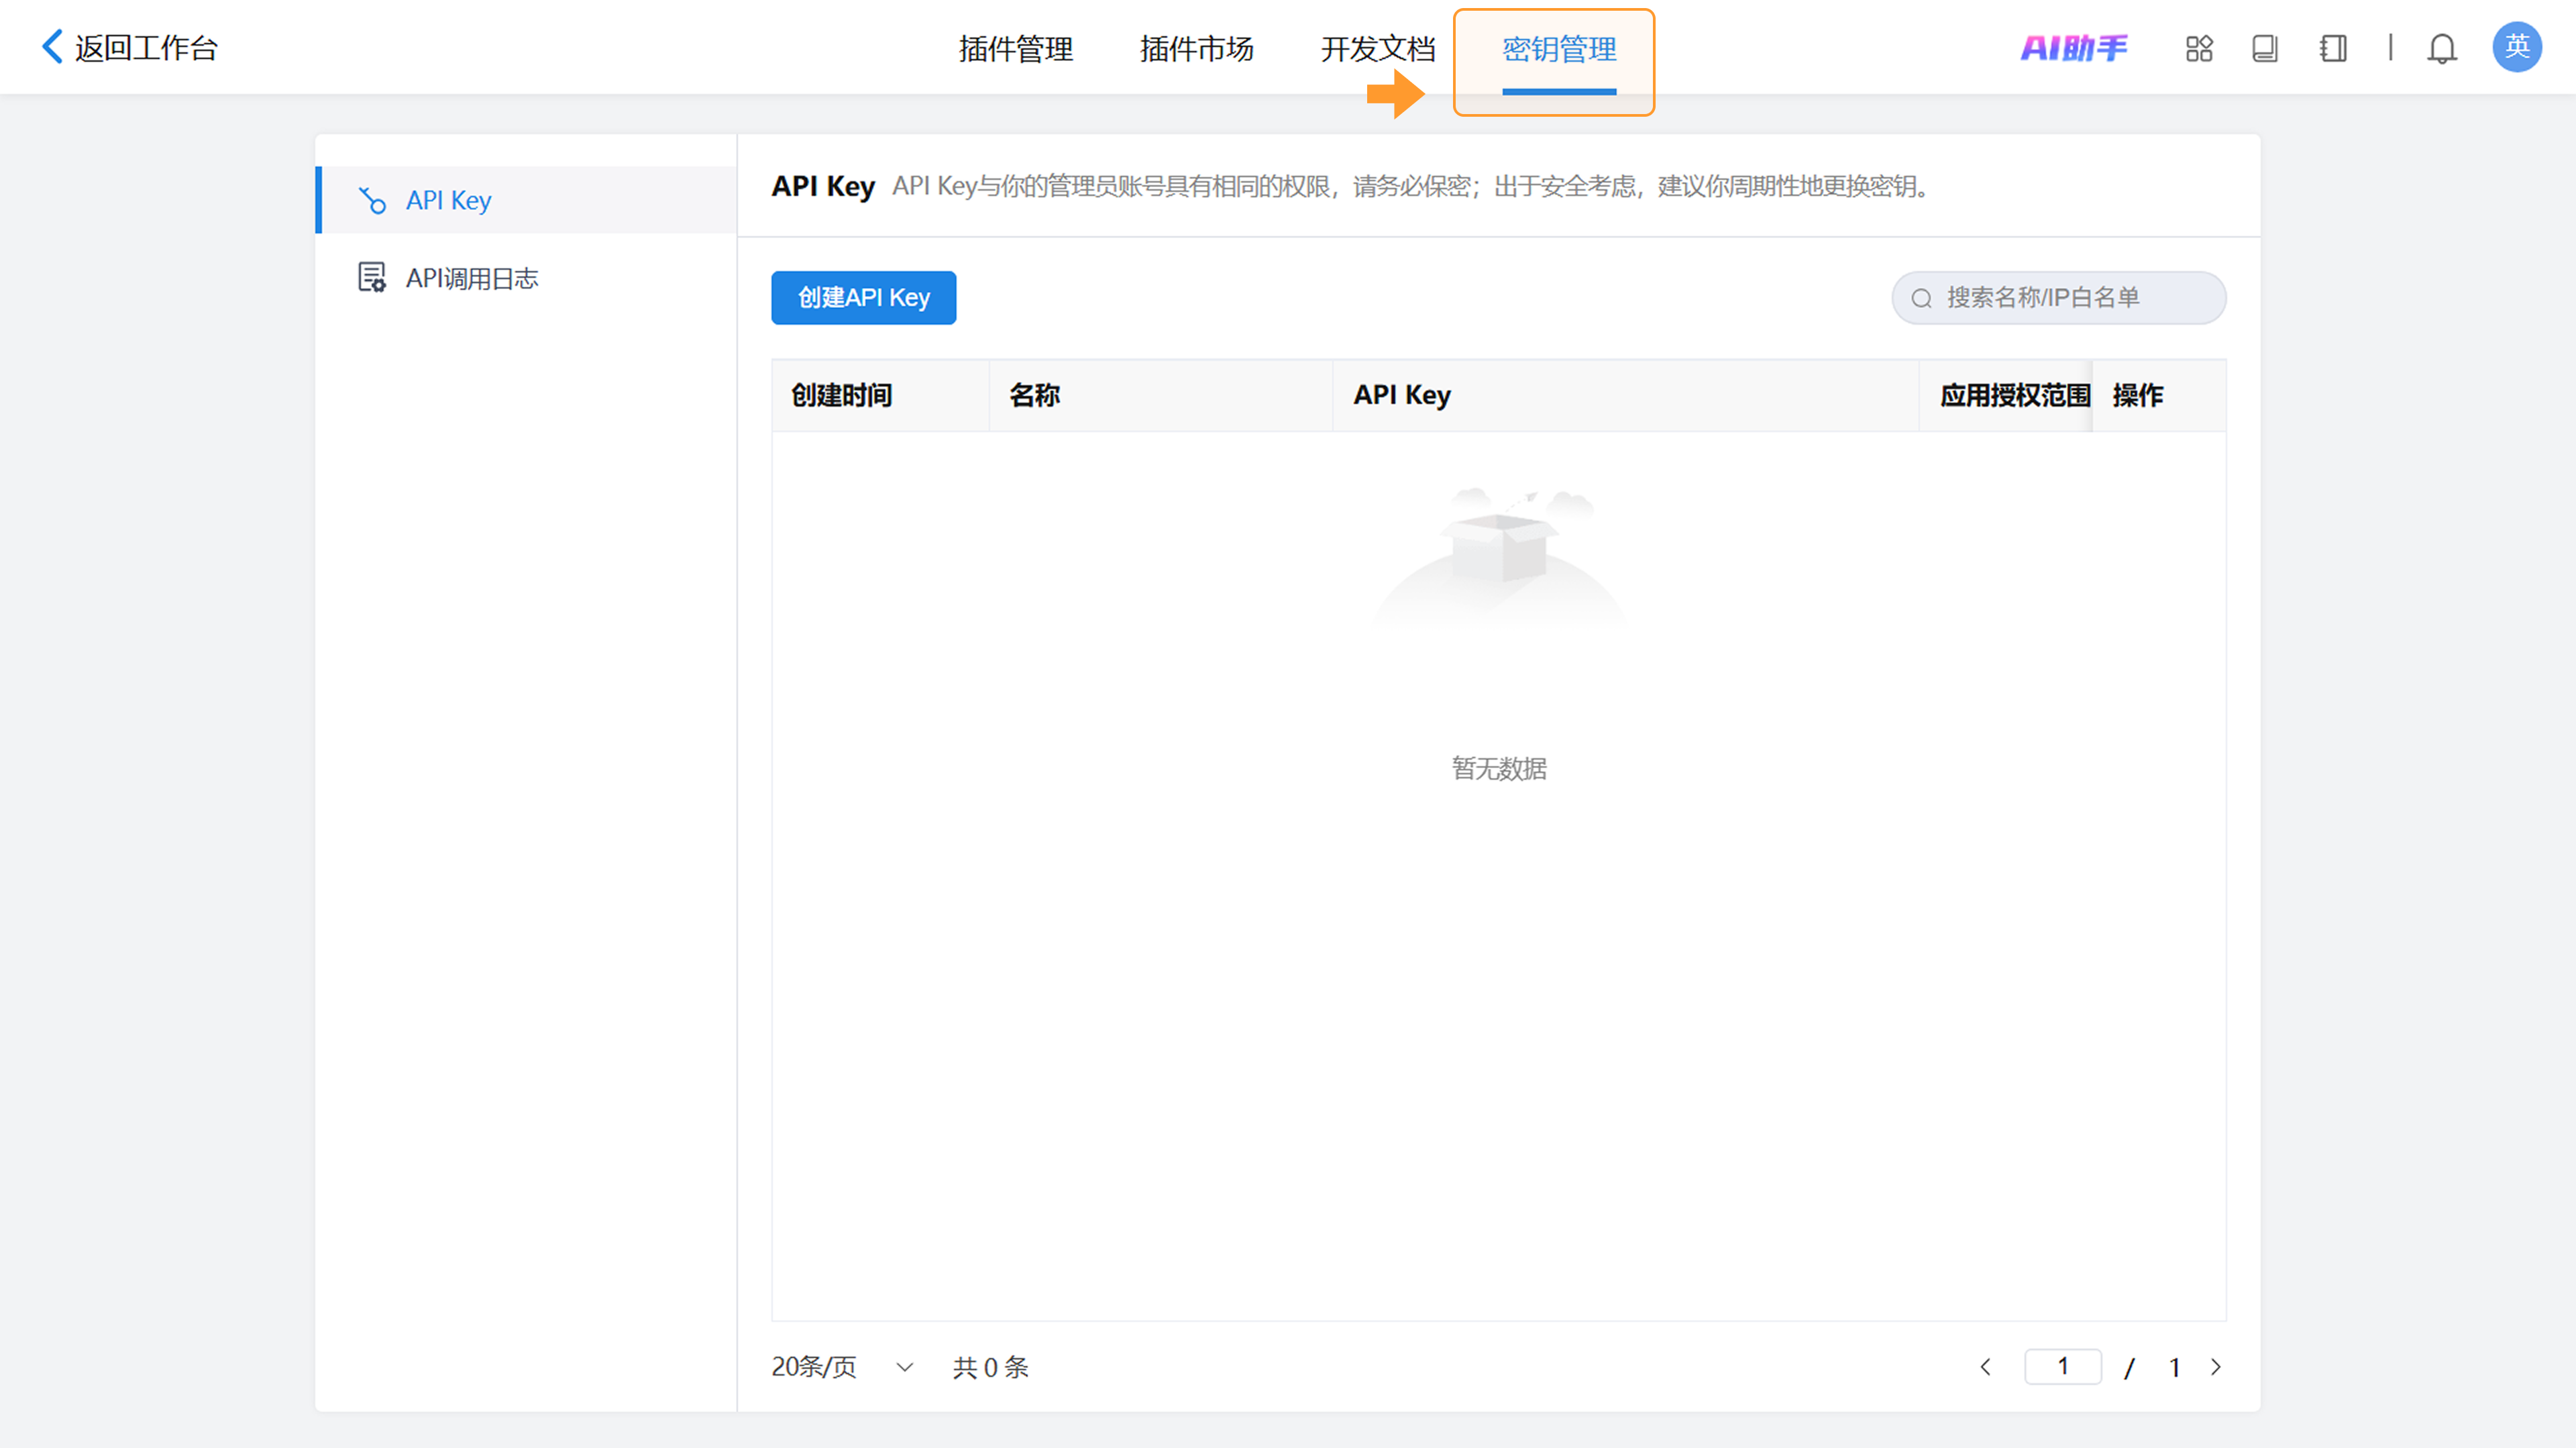Select API调用日志 in the sidebar
The image size is (2576, 1448).
coord(527,277)
